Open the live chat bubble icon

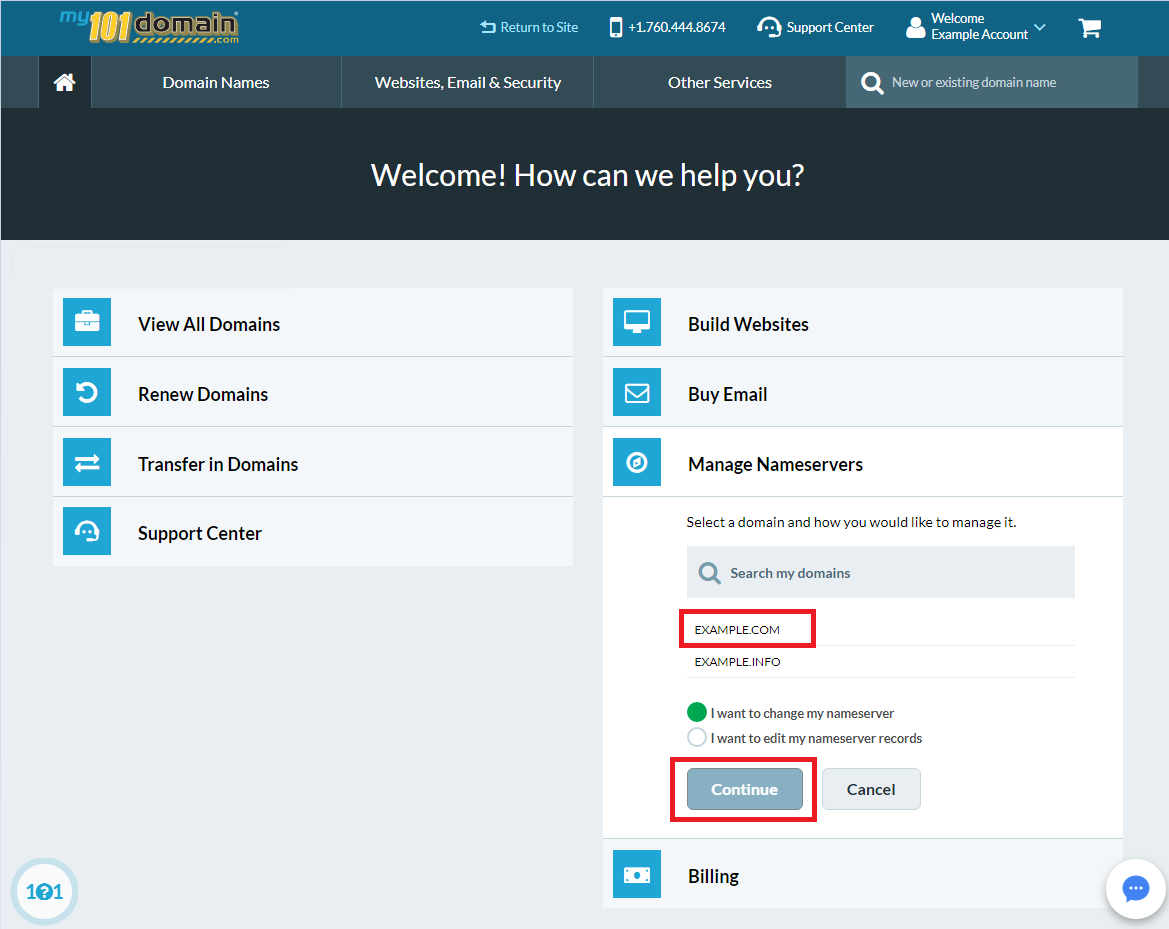tap(1135, 888)
